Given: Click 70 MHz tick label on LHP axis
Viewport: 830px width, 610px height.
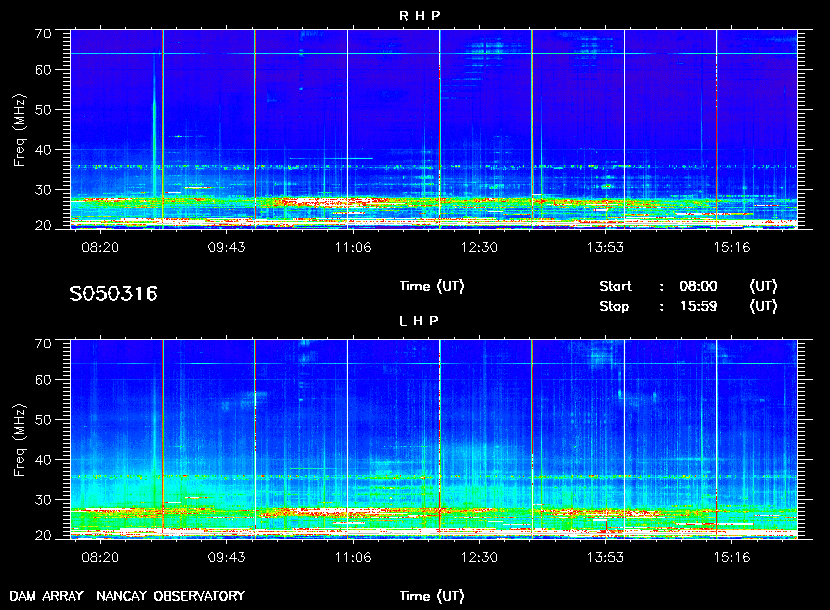Looking at the screenshot, I should point(43,344).
